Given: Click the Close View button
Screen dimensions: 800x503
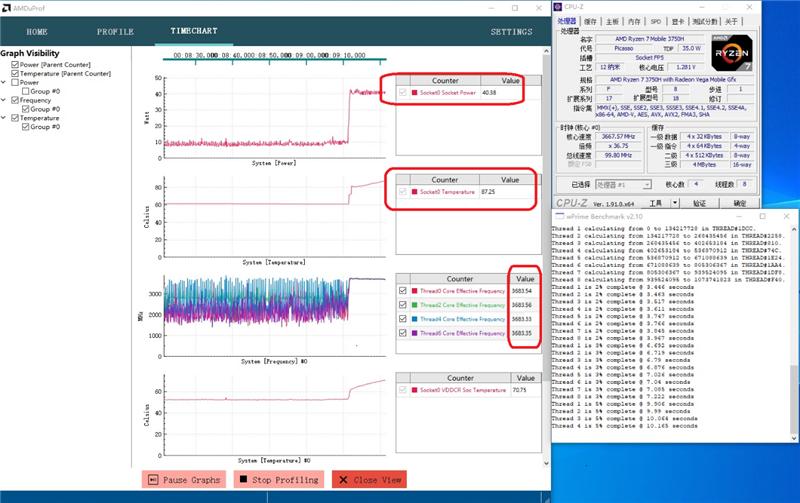Looking at the screenshot, I should (369, 480).
